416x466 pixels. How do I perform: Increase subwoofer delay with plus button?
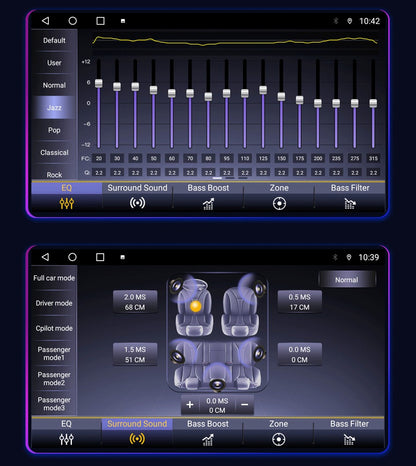tap(190, 405)
